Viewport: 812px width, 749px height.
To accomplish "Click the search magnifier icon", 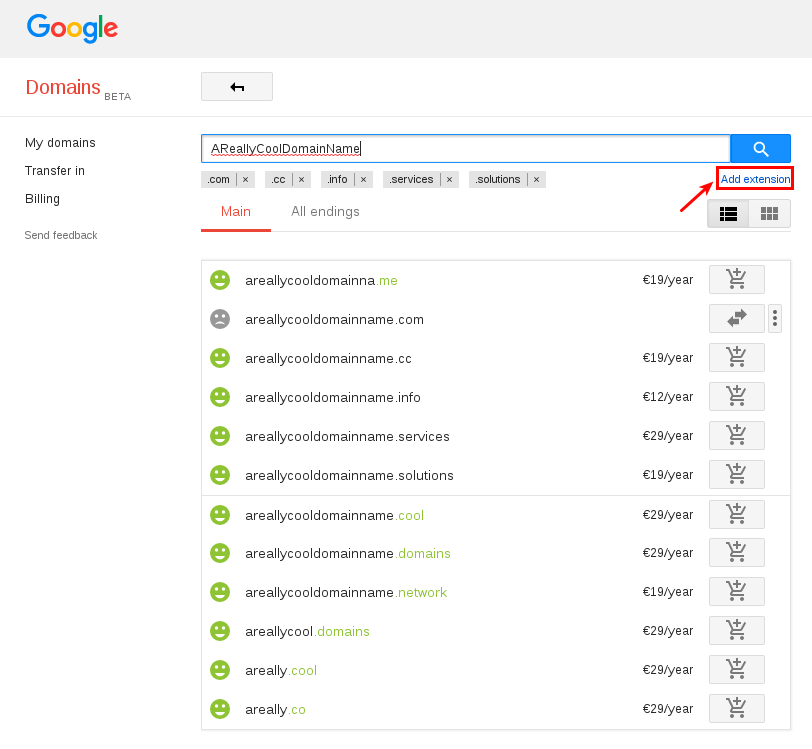I will (x=760, y=148).
